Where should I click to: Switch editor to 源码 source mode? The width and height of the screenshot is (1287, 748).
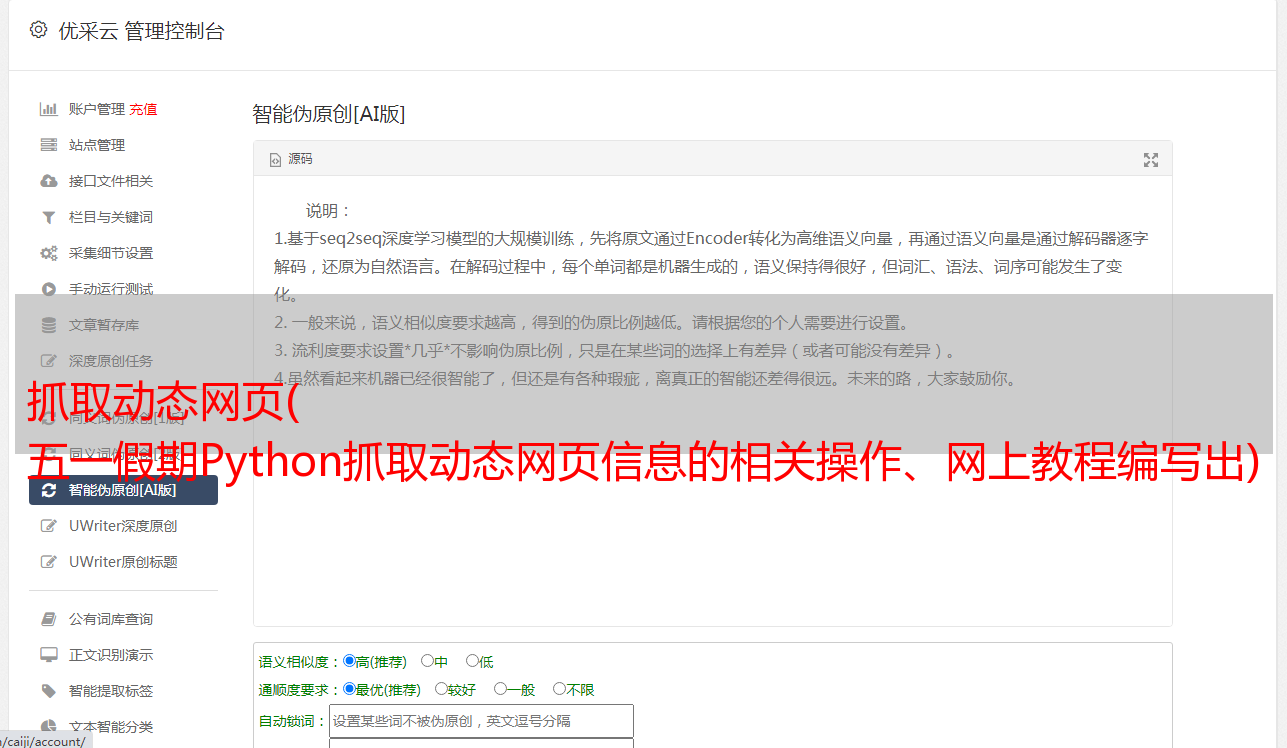[291, 159]
